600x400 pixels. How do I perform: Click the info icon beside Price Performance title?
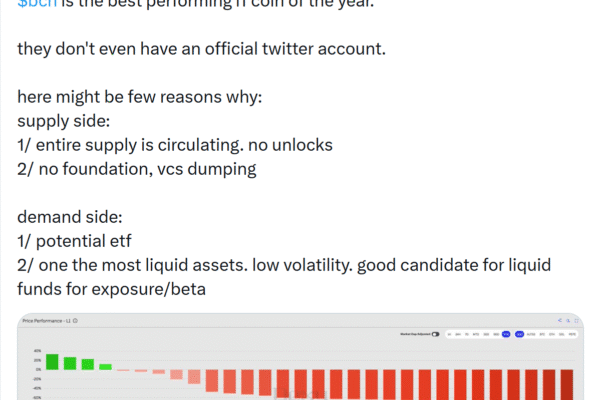point(76,320)
